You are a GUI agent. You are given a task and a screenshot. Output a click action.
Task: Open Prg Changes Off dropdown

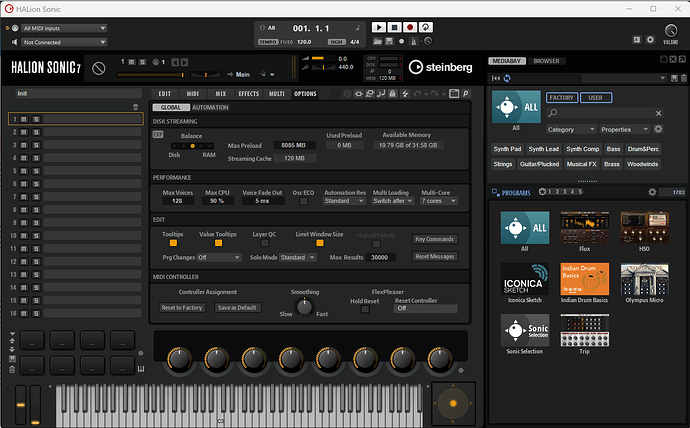point(219,257)
